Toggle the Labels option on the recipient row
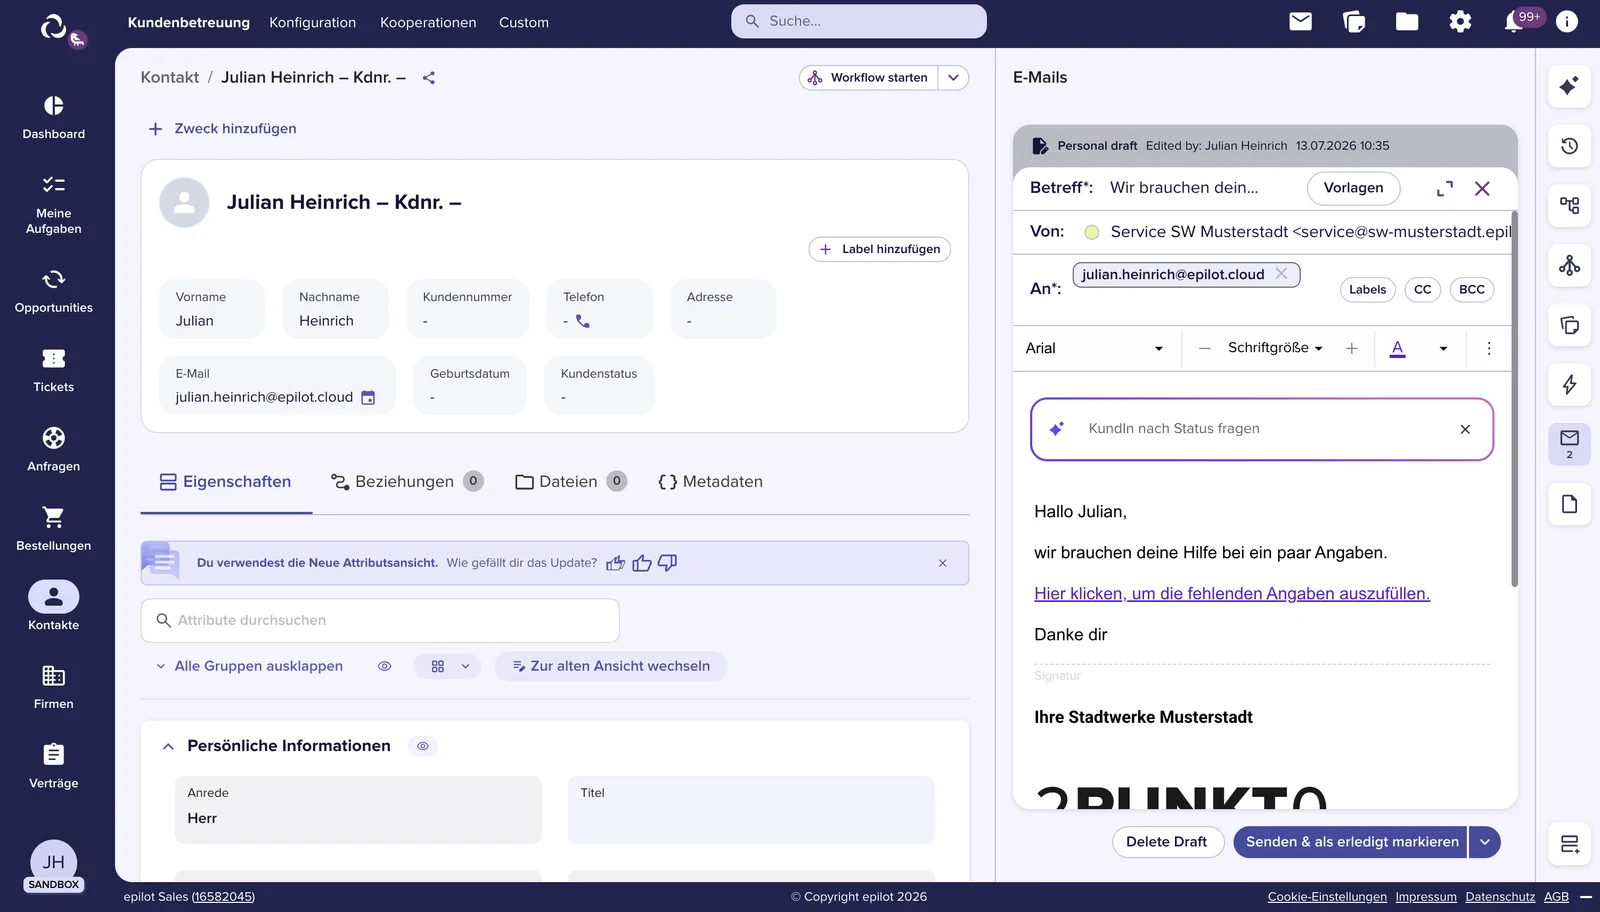The width and height of the screenshot is (1600, 912). [1367, 290]
